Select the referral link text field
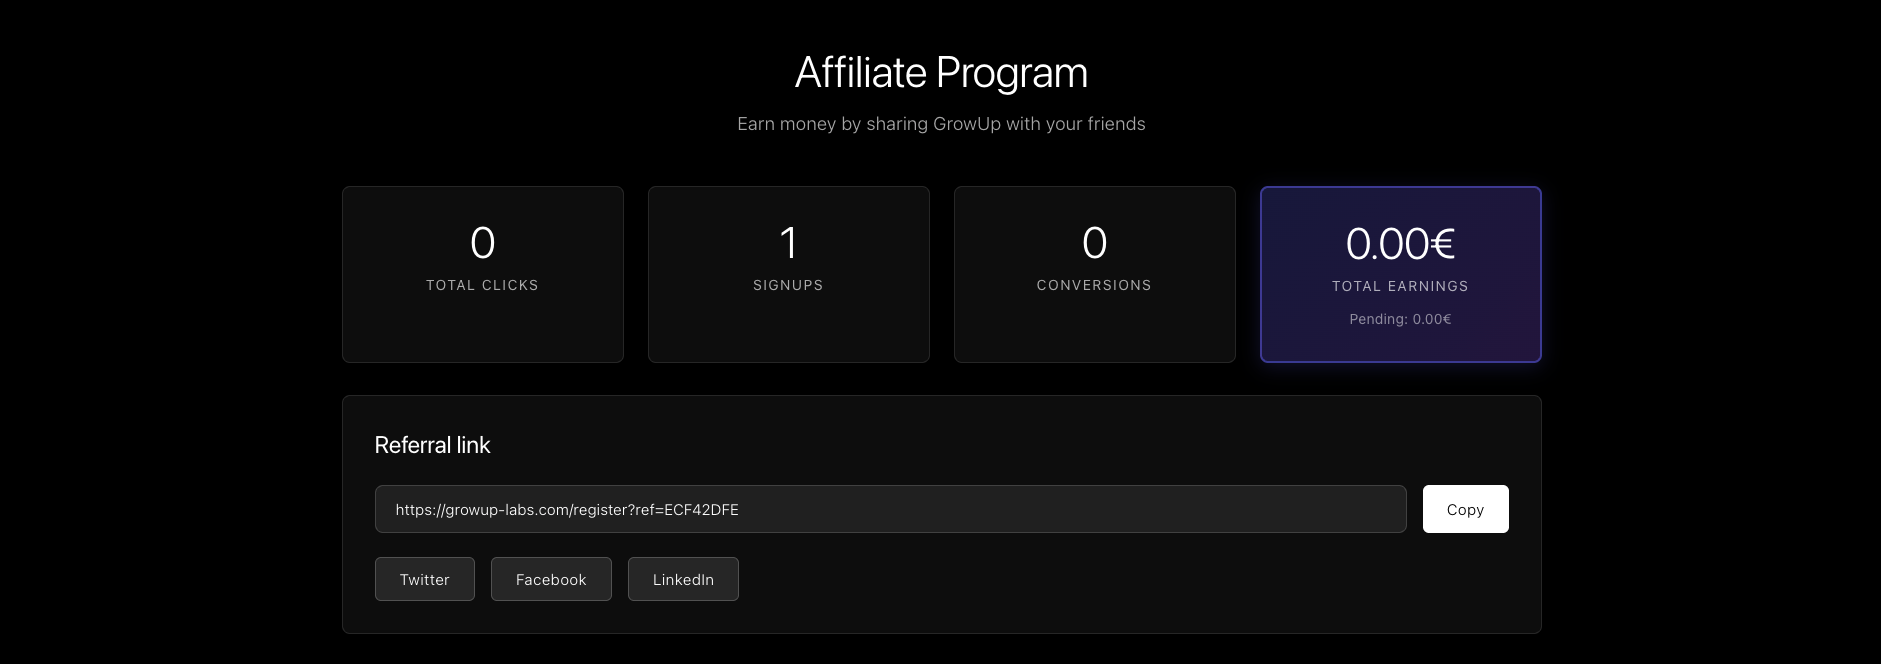 [890, 508]
